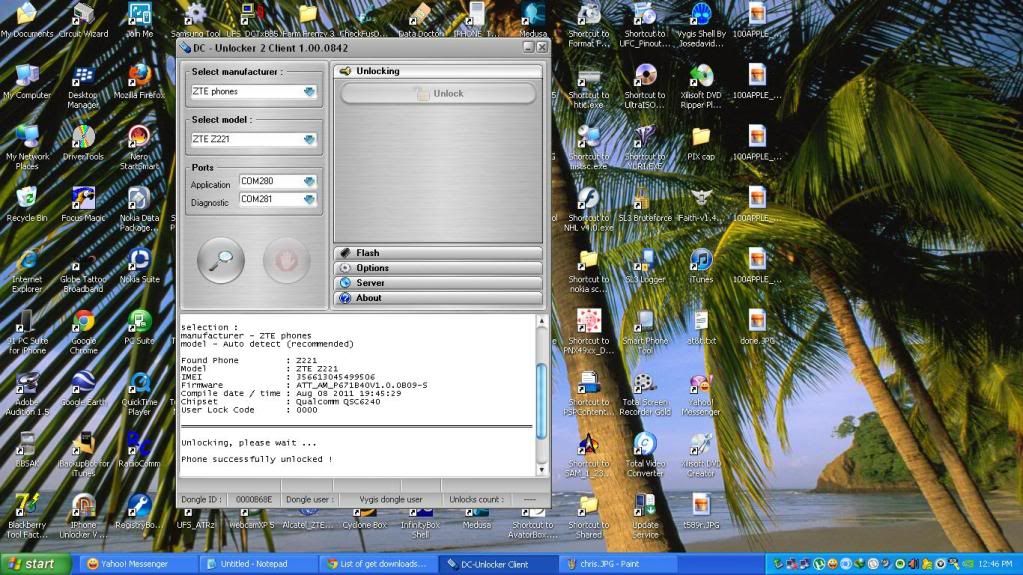Select PIX cap folder icon

(x=701, y=143)
